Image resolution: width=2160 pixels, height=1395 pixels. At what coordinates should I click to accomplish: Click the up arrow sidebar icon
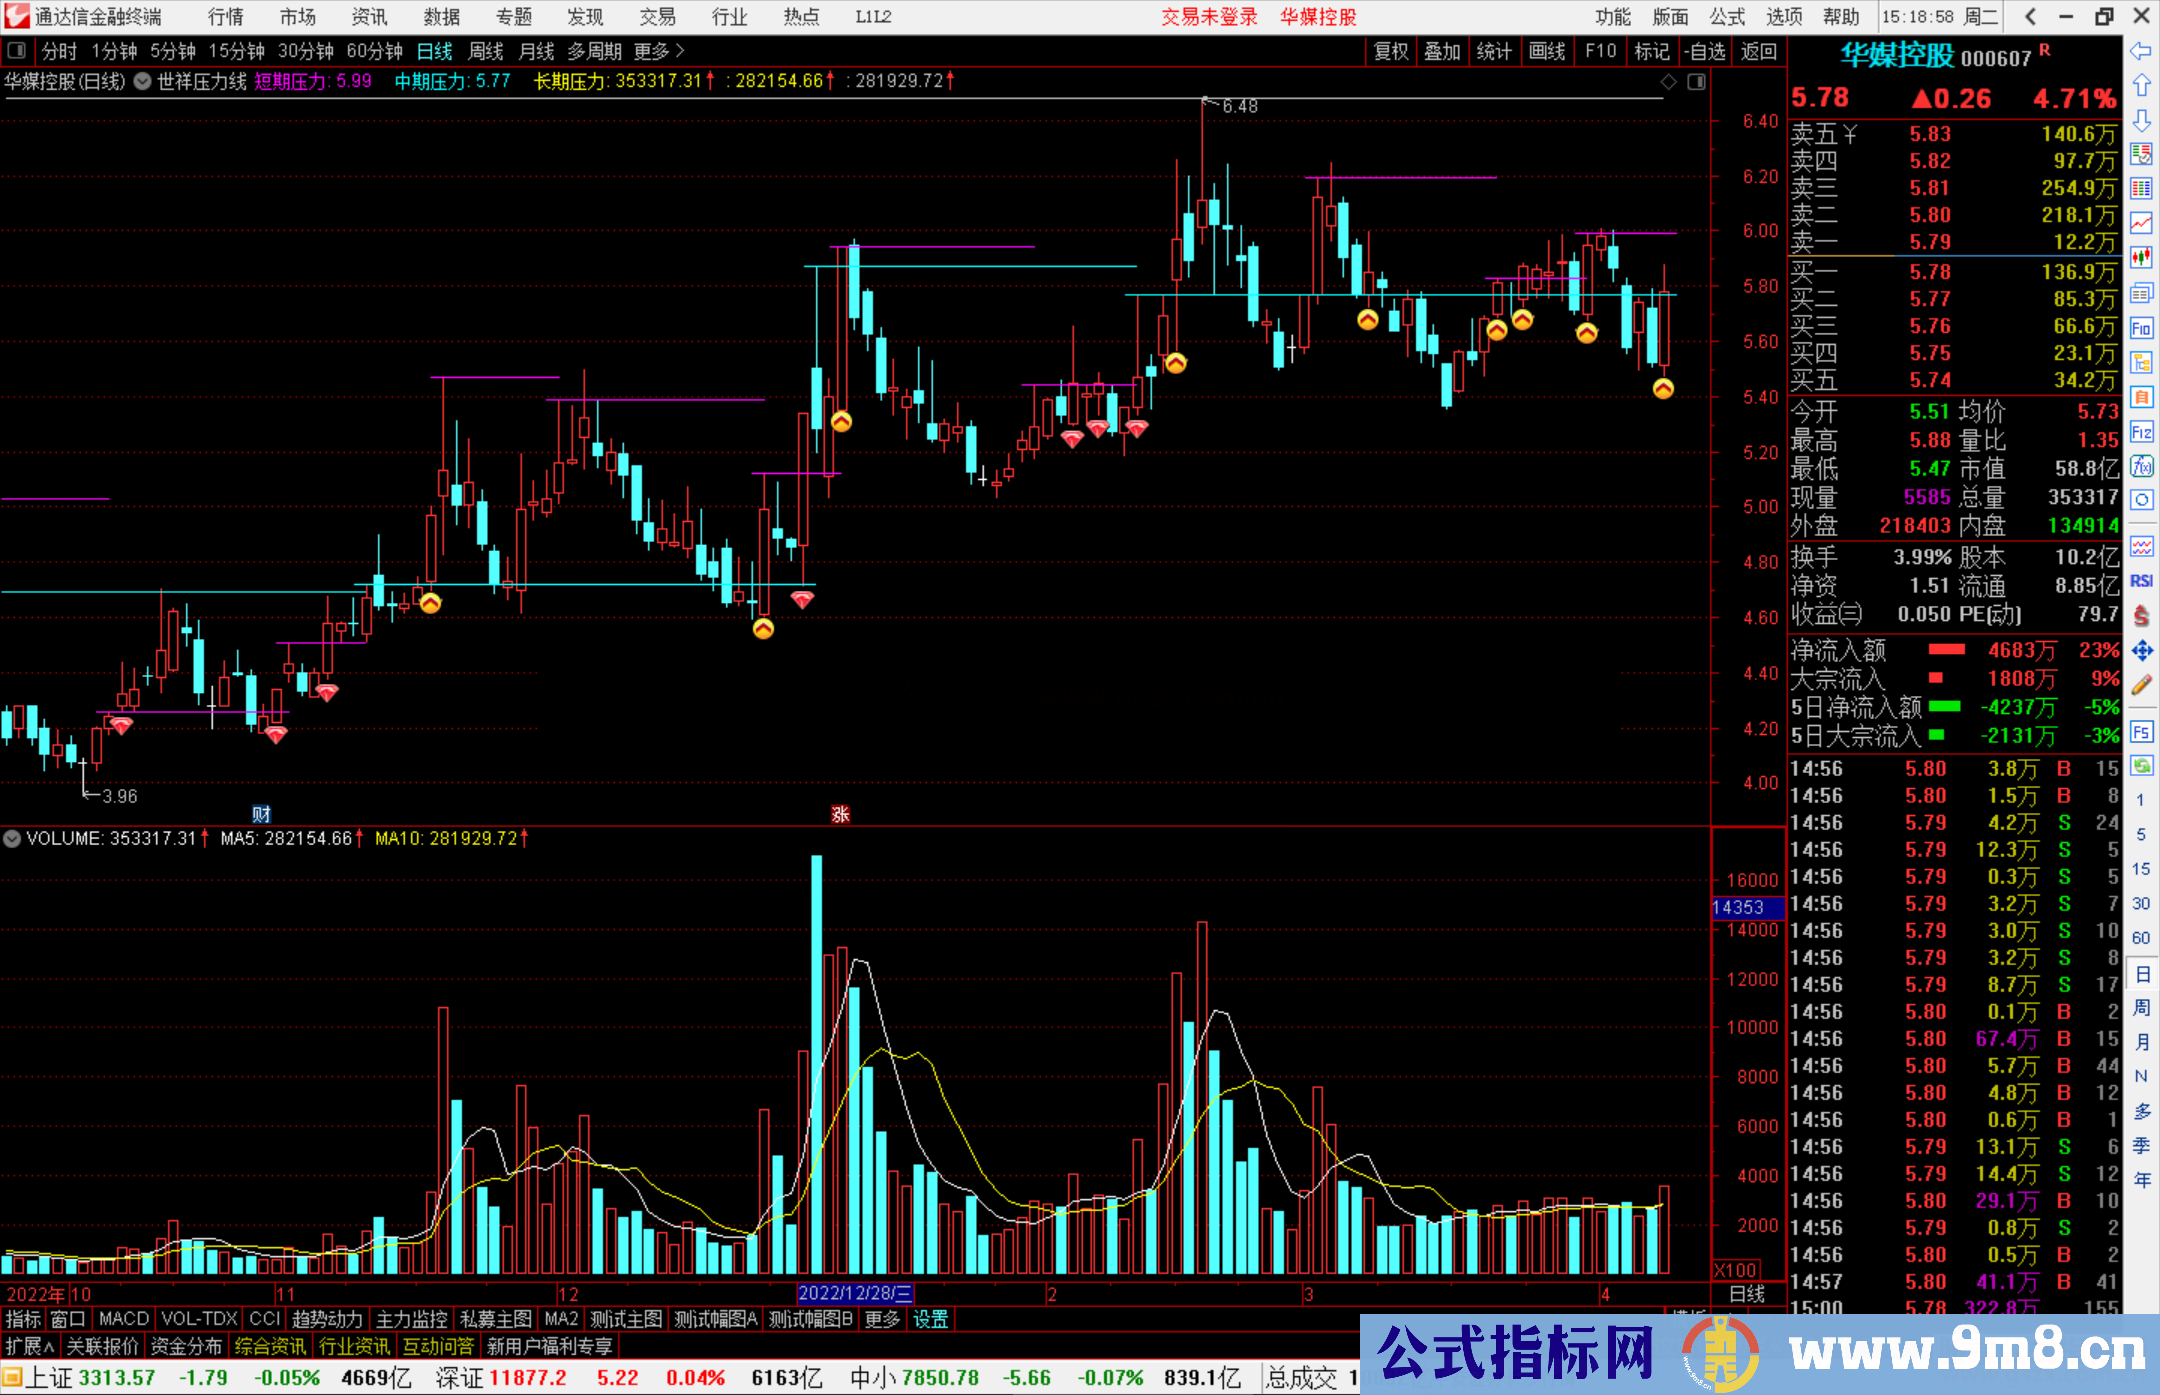2141,86
